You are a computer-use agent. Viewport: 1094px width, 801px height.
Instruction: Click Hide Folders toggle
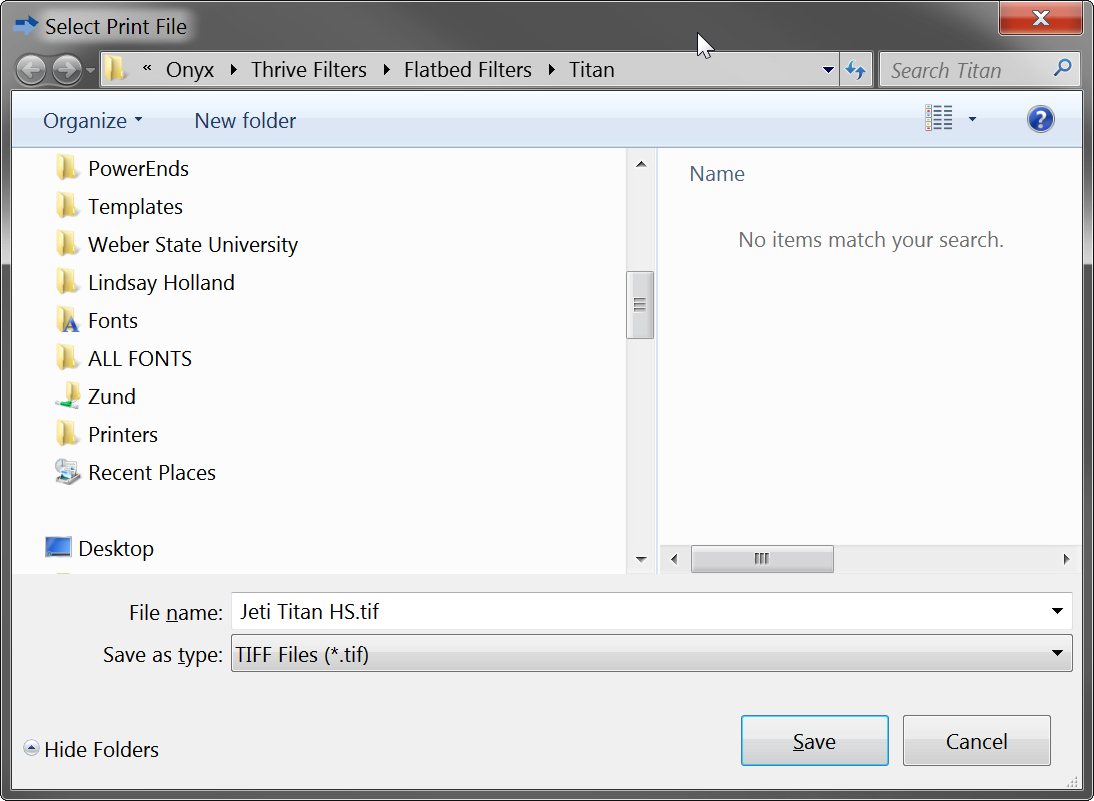91,749
